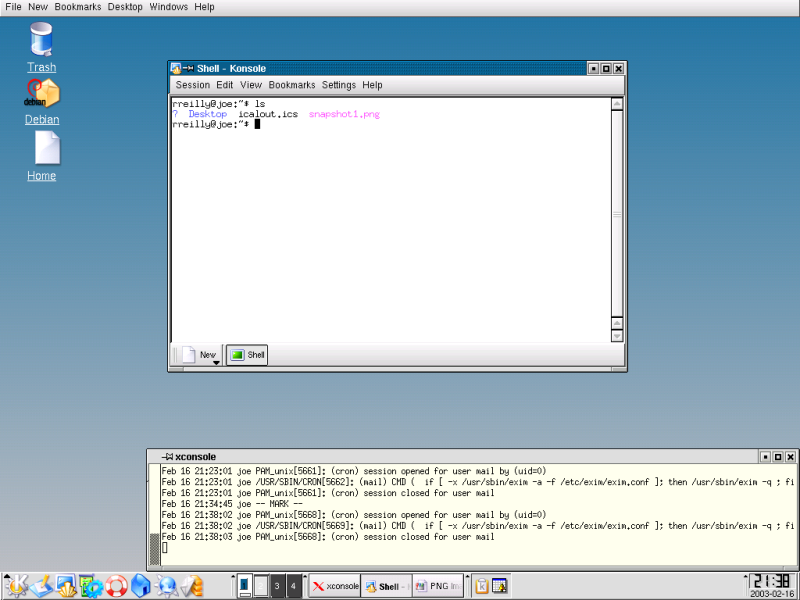Open Help via the life-ring panel icon
This screenshot has height=600, width=800.
(116, 585)
